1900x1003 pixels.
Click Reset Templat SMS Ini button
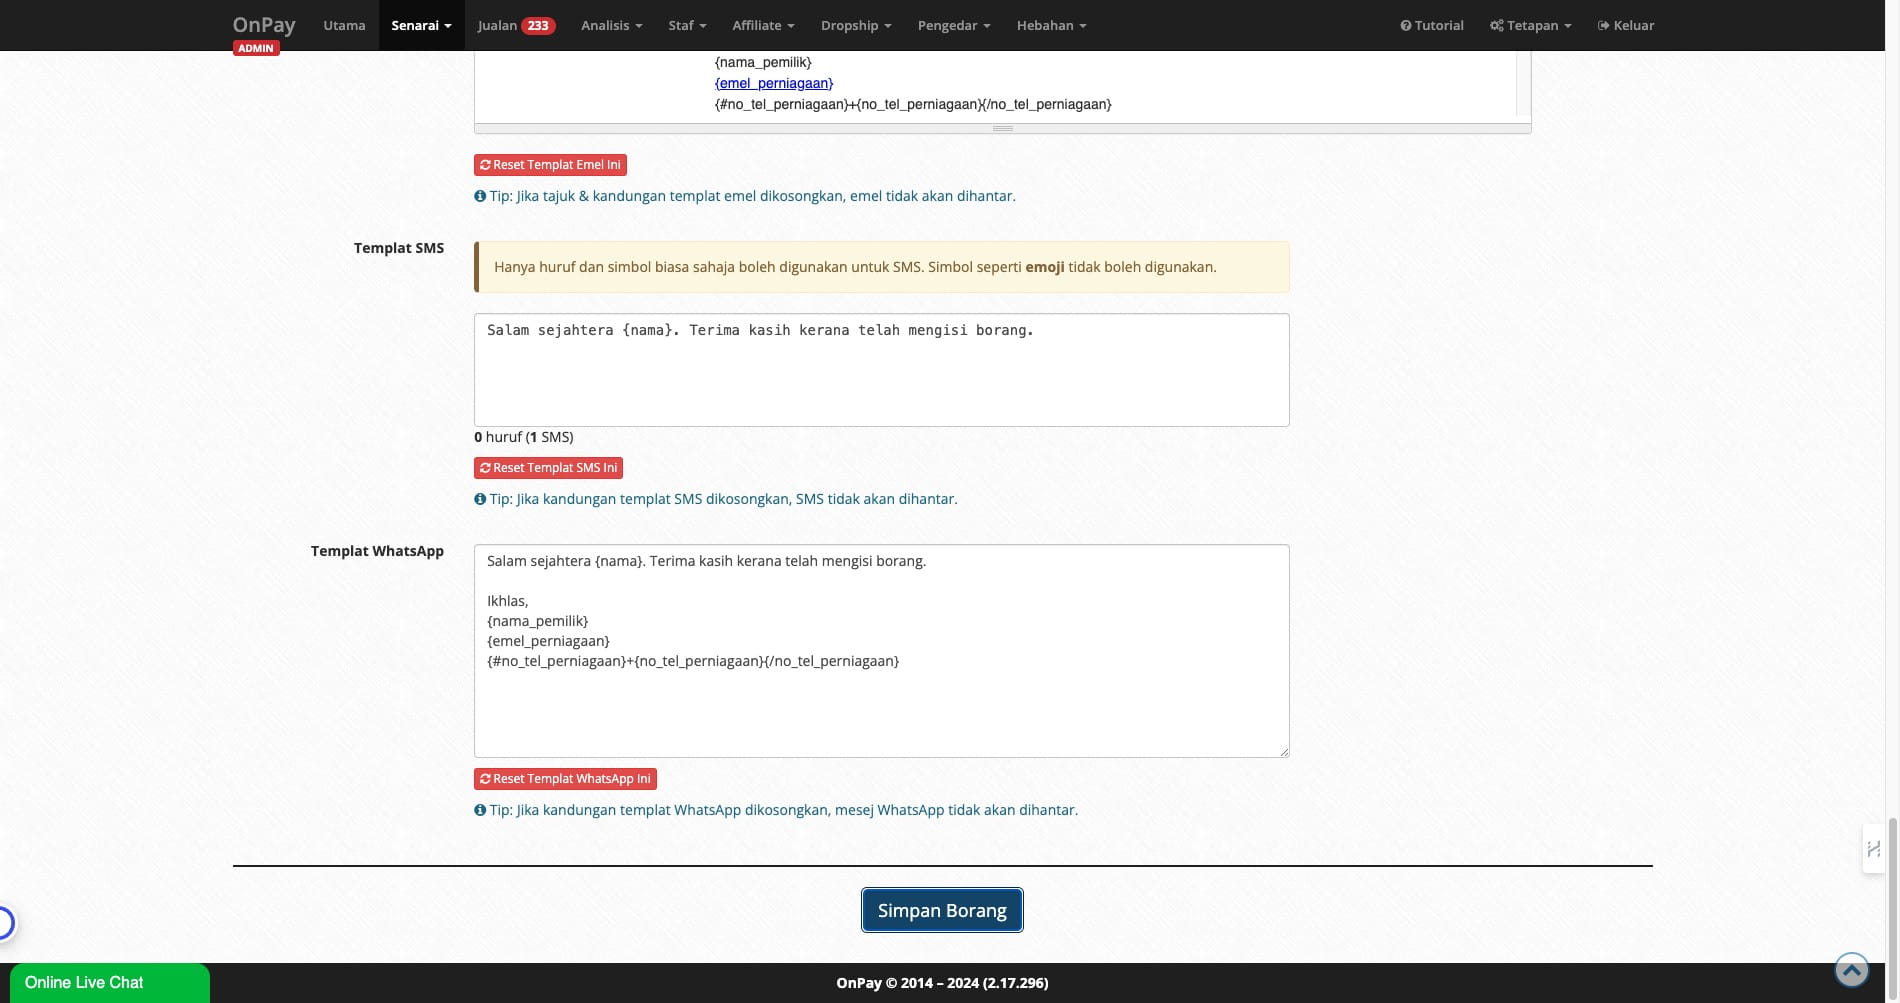549,468
